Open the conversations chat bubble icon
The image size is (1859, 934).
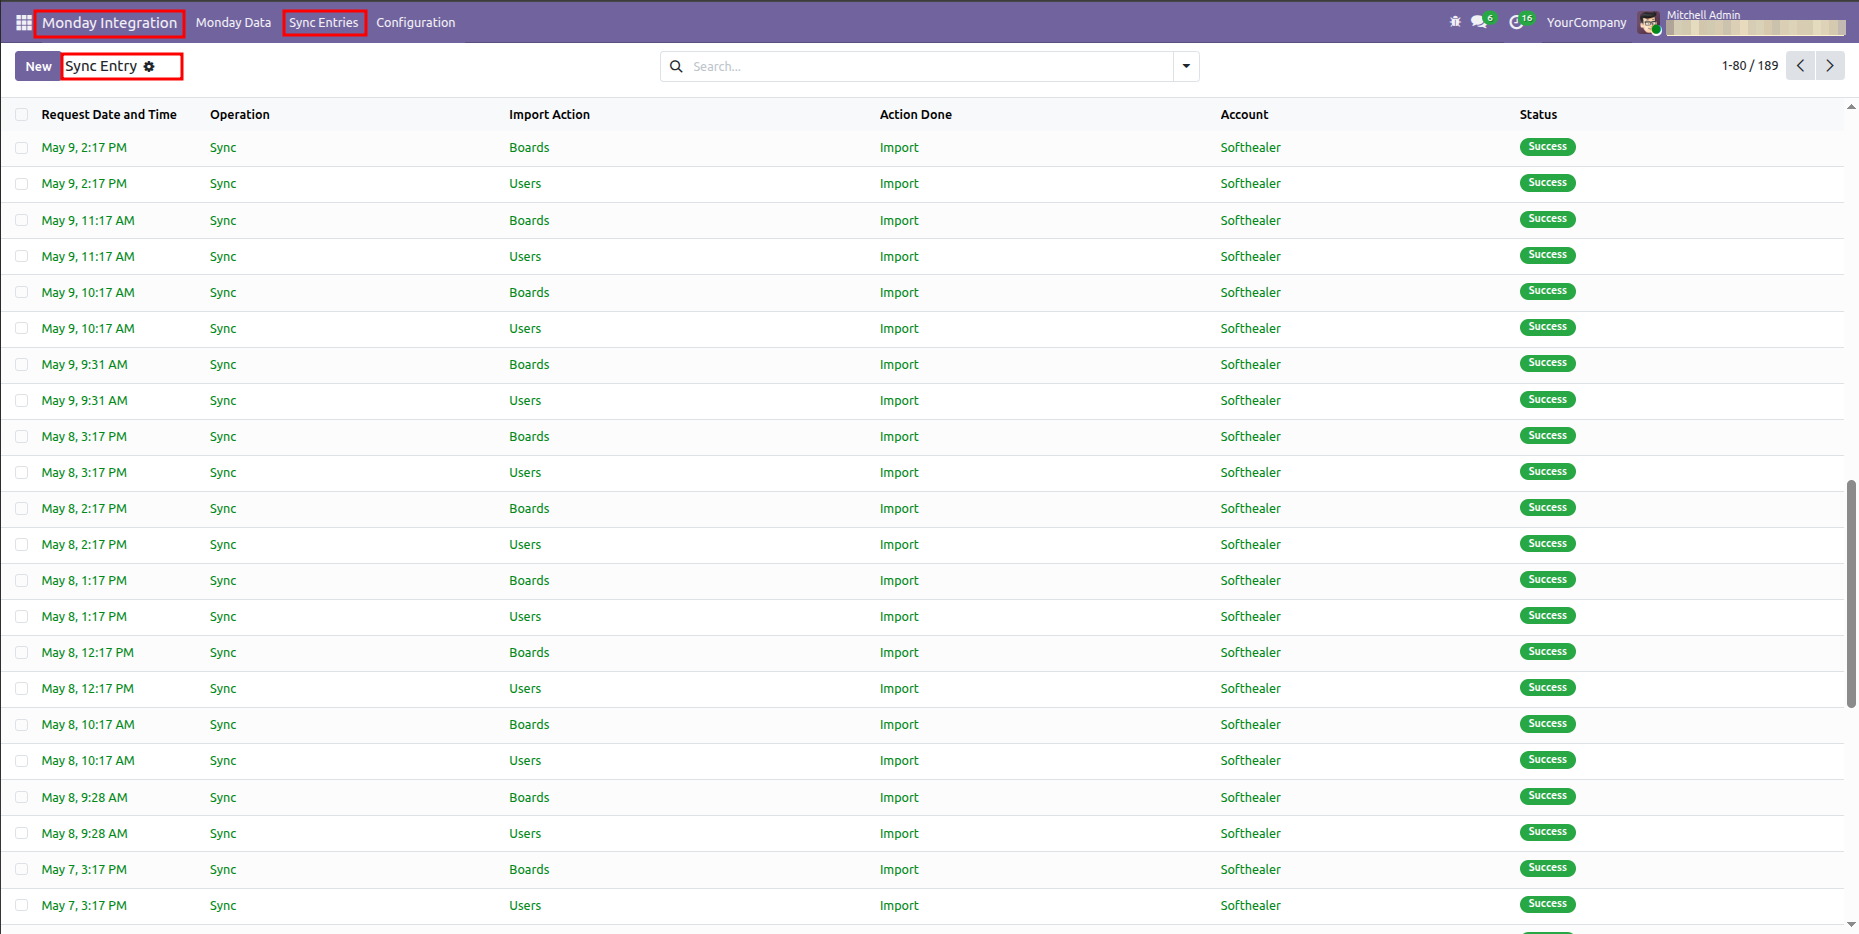click(1479, 22)
